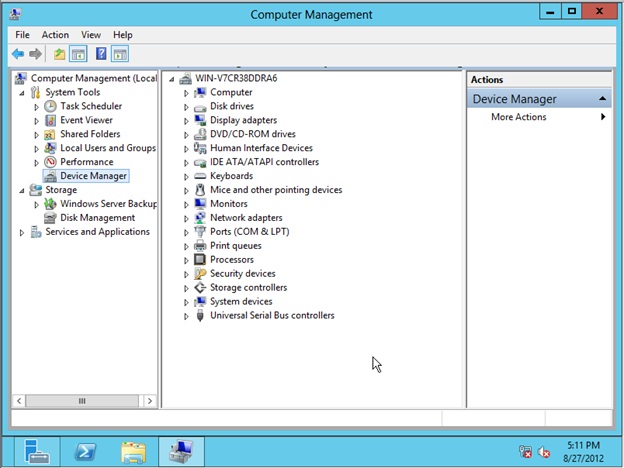Click the Performance gauge icon
The width and height of the screenshot is (624, 468).
pos(50,162)
